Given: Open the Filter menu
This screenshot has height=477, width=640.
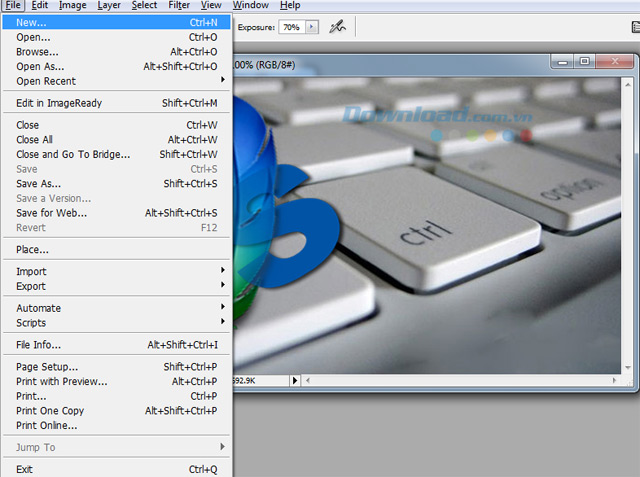Looking at the screenshot, I should [179, 5].
